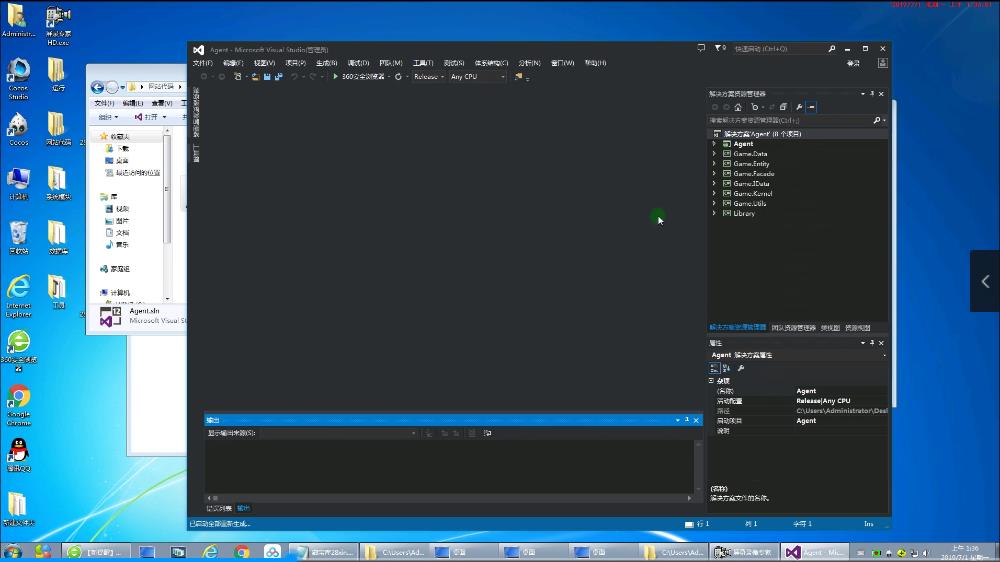Image resolution: width=1000 pixels, height=562 pixels.
Task: Toggle auto-hide pin on the Output panel
Action: pos(686,420)
